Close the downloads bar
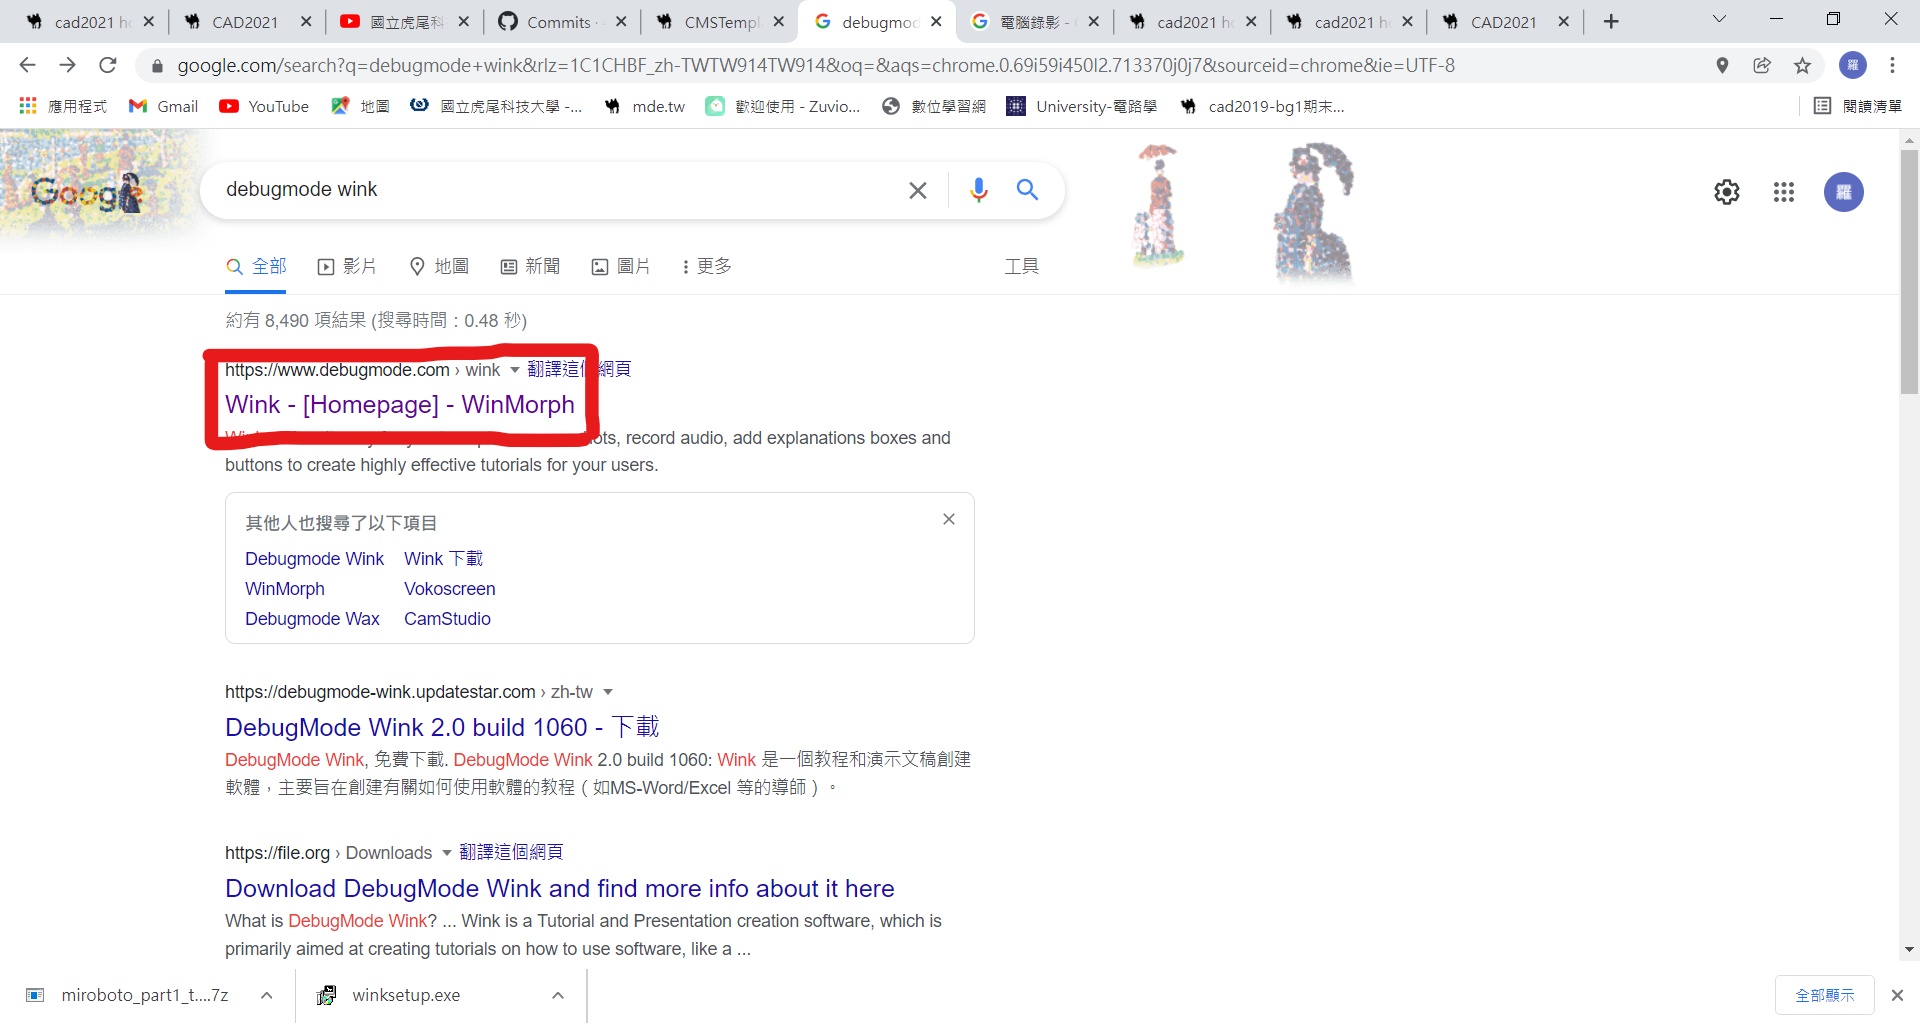Image resolution: width=1920 pixels, height=1030 pixels. pyautogui.click(x=1897, y=995)
